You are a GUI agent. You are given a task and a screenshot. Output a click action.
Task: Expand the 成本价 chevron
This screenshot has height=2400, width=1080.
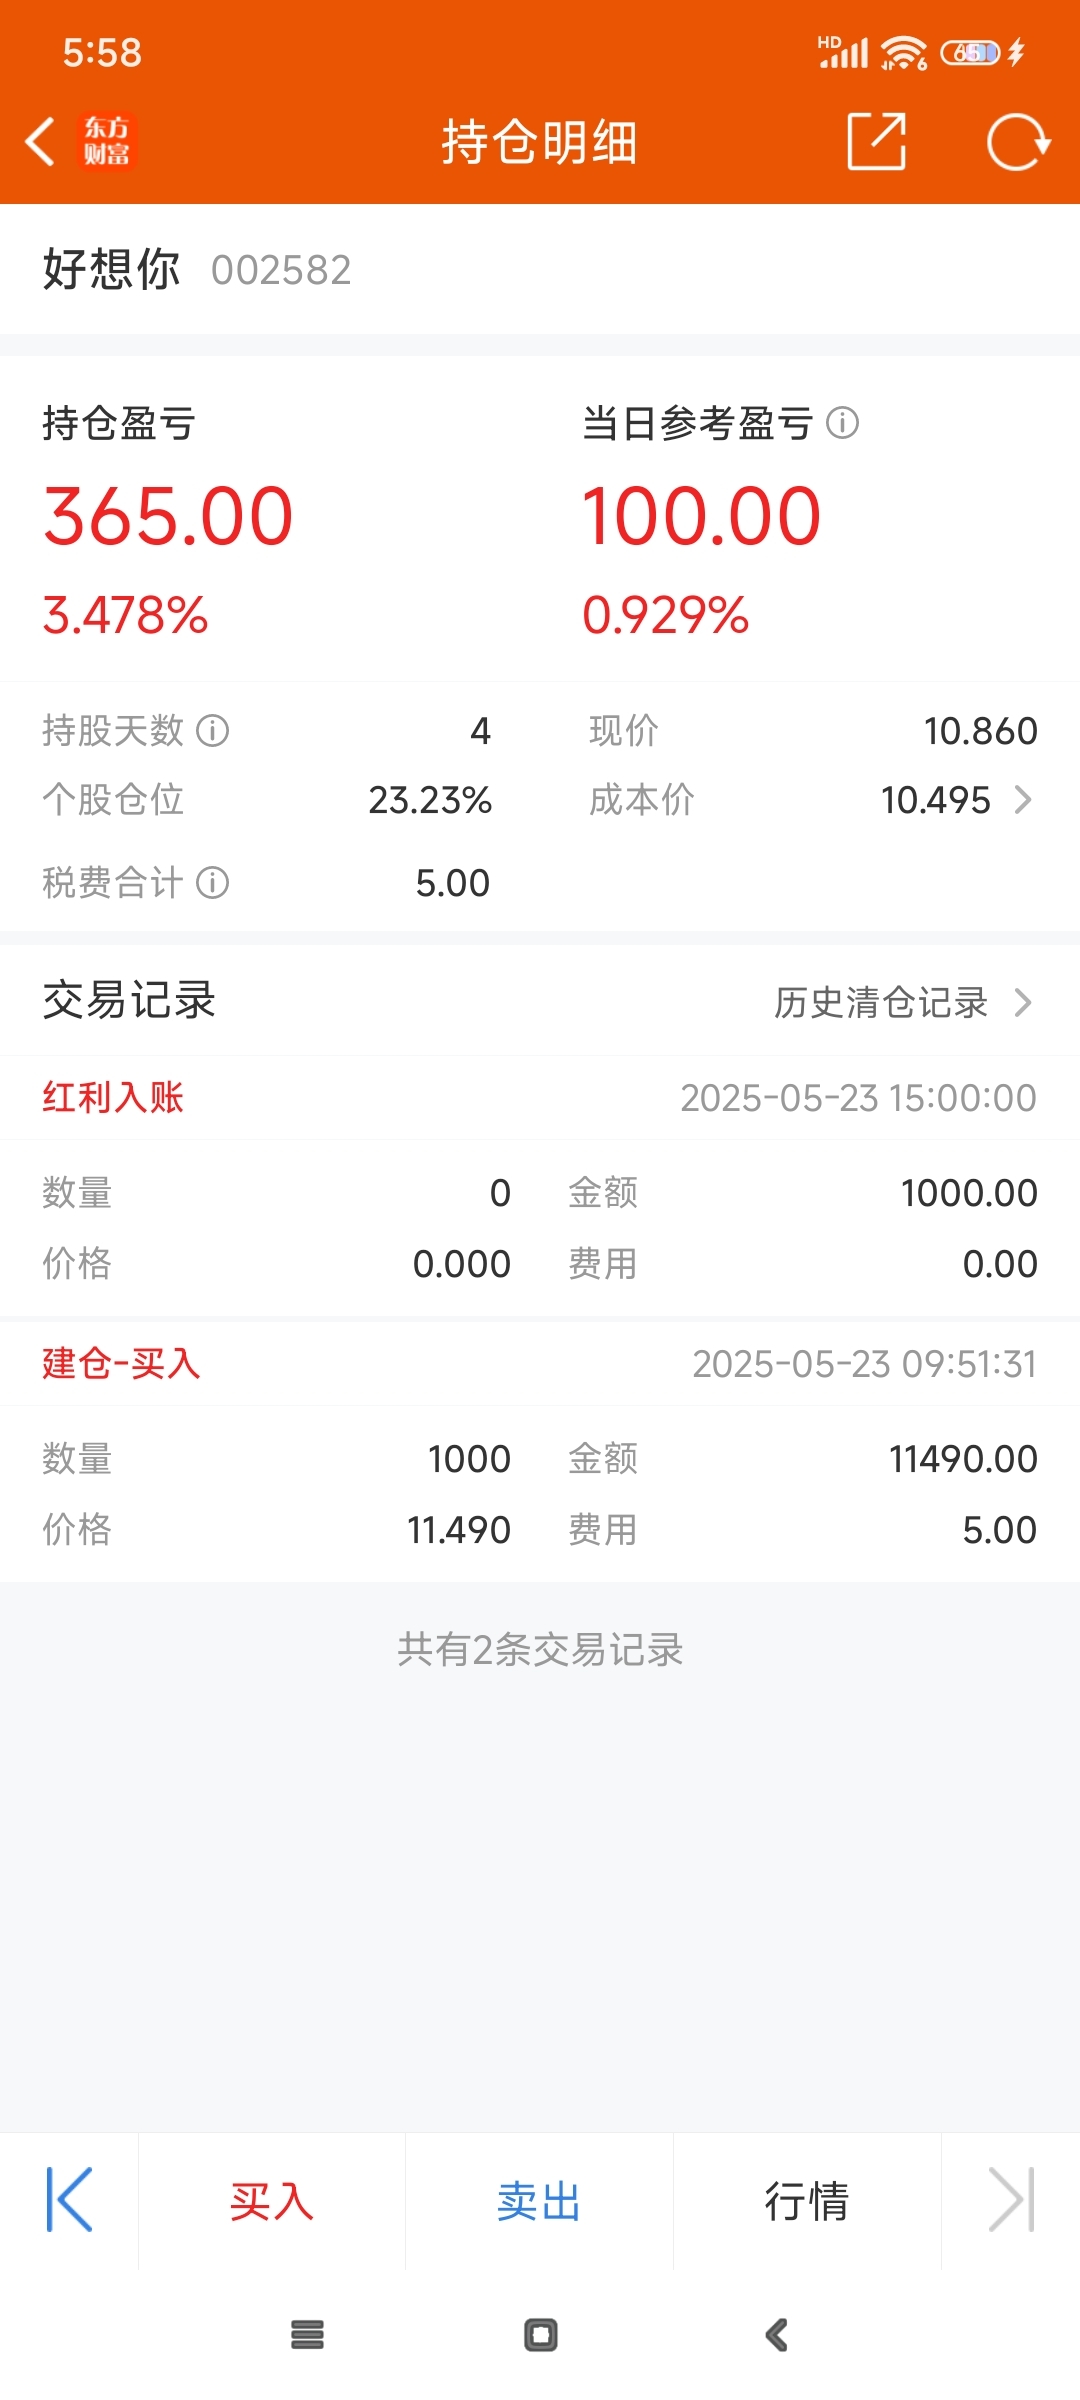(x=1022, y=800)
